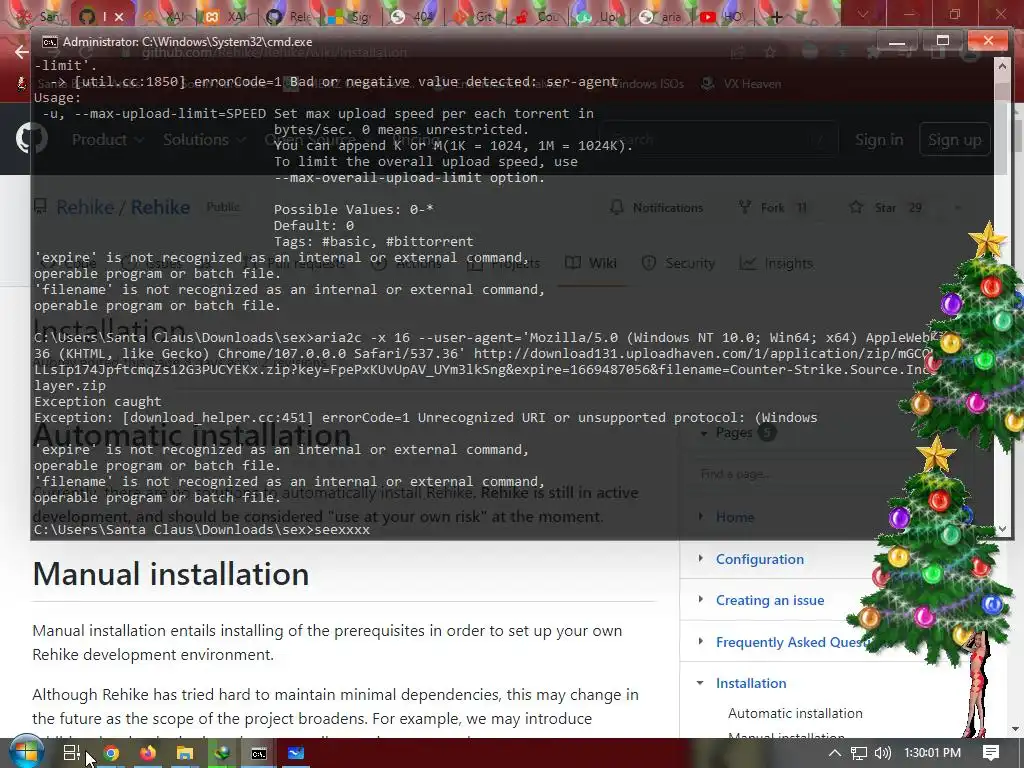Open the Windows Start orb

(26, 753)
